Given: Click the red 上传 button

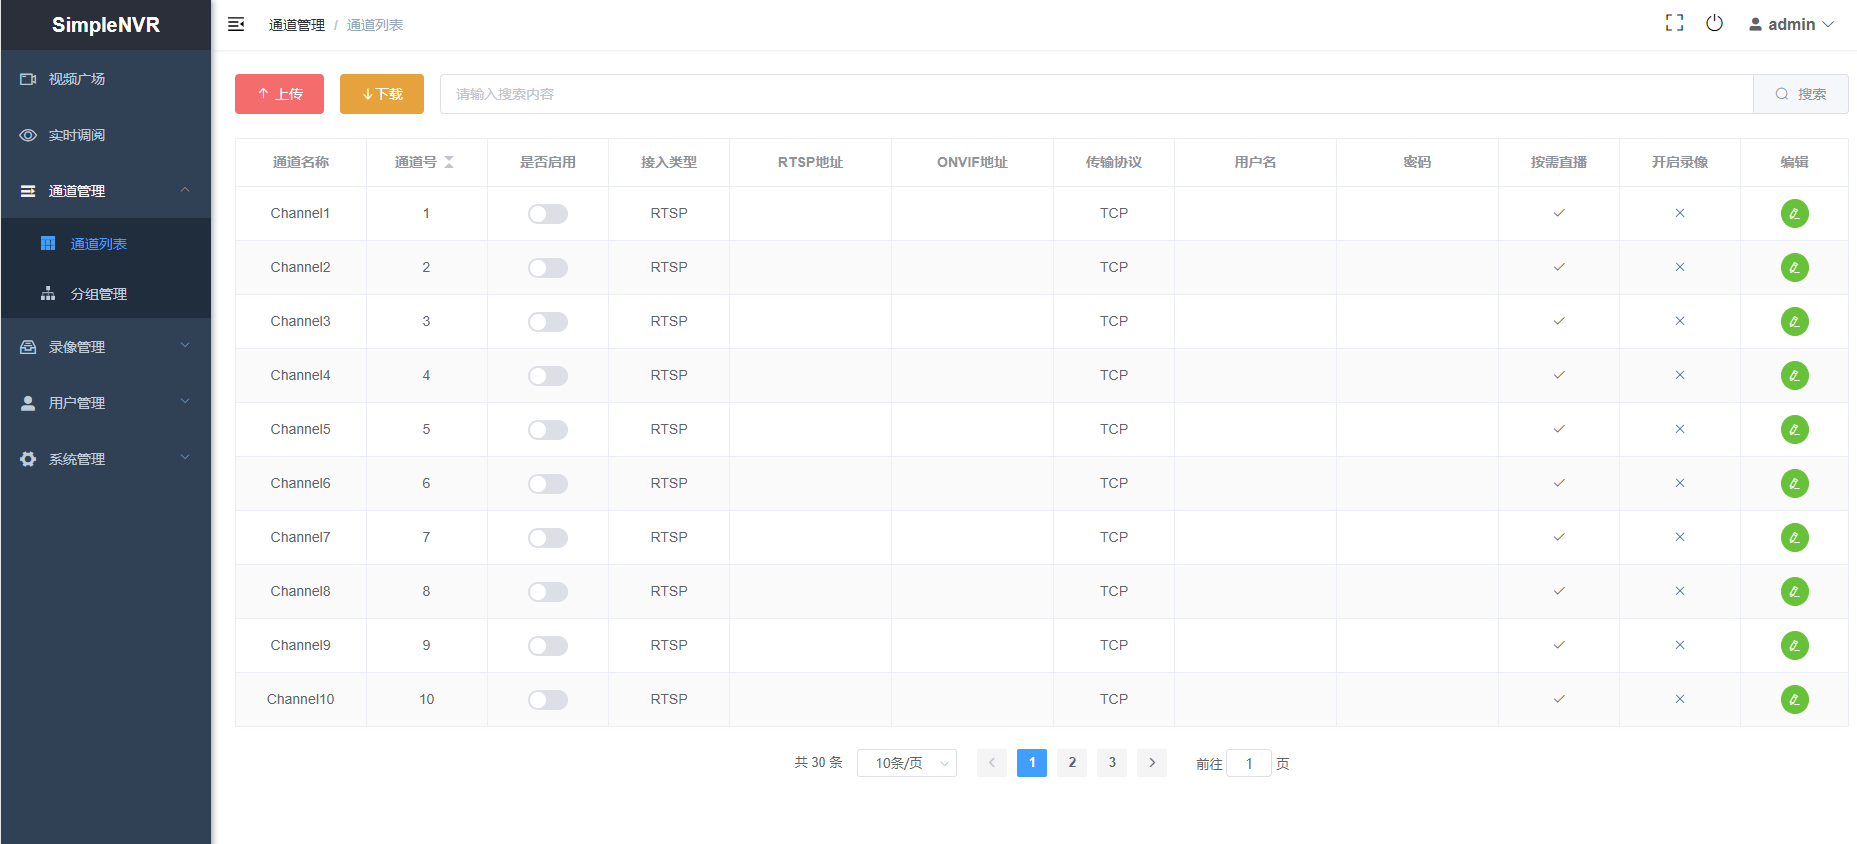Looking at the screenshot, I should 279,94.
